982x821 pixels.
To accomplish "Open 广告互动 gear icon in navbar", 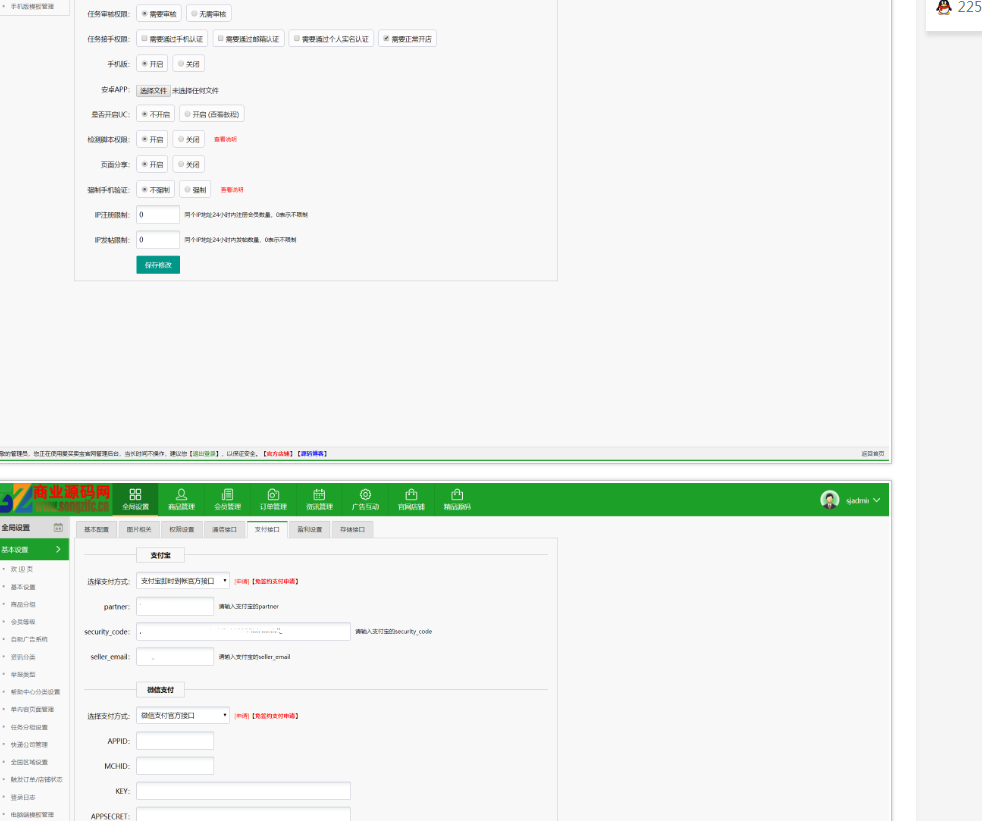I will coord(365,495).
